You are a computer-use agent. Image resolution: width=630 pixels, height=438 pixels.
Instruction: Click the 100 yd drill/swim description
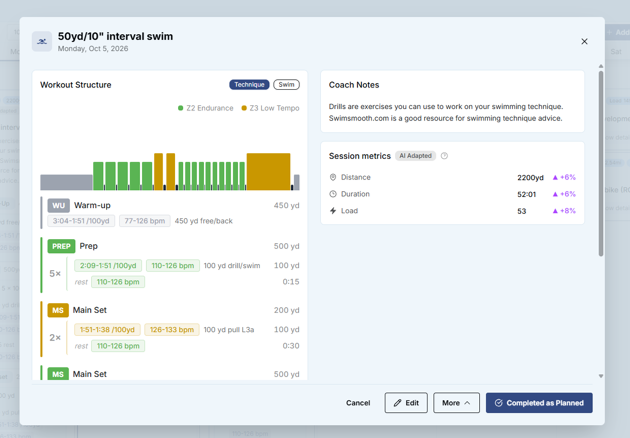click(x=232, y=266)
